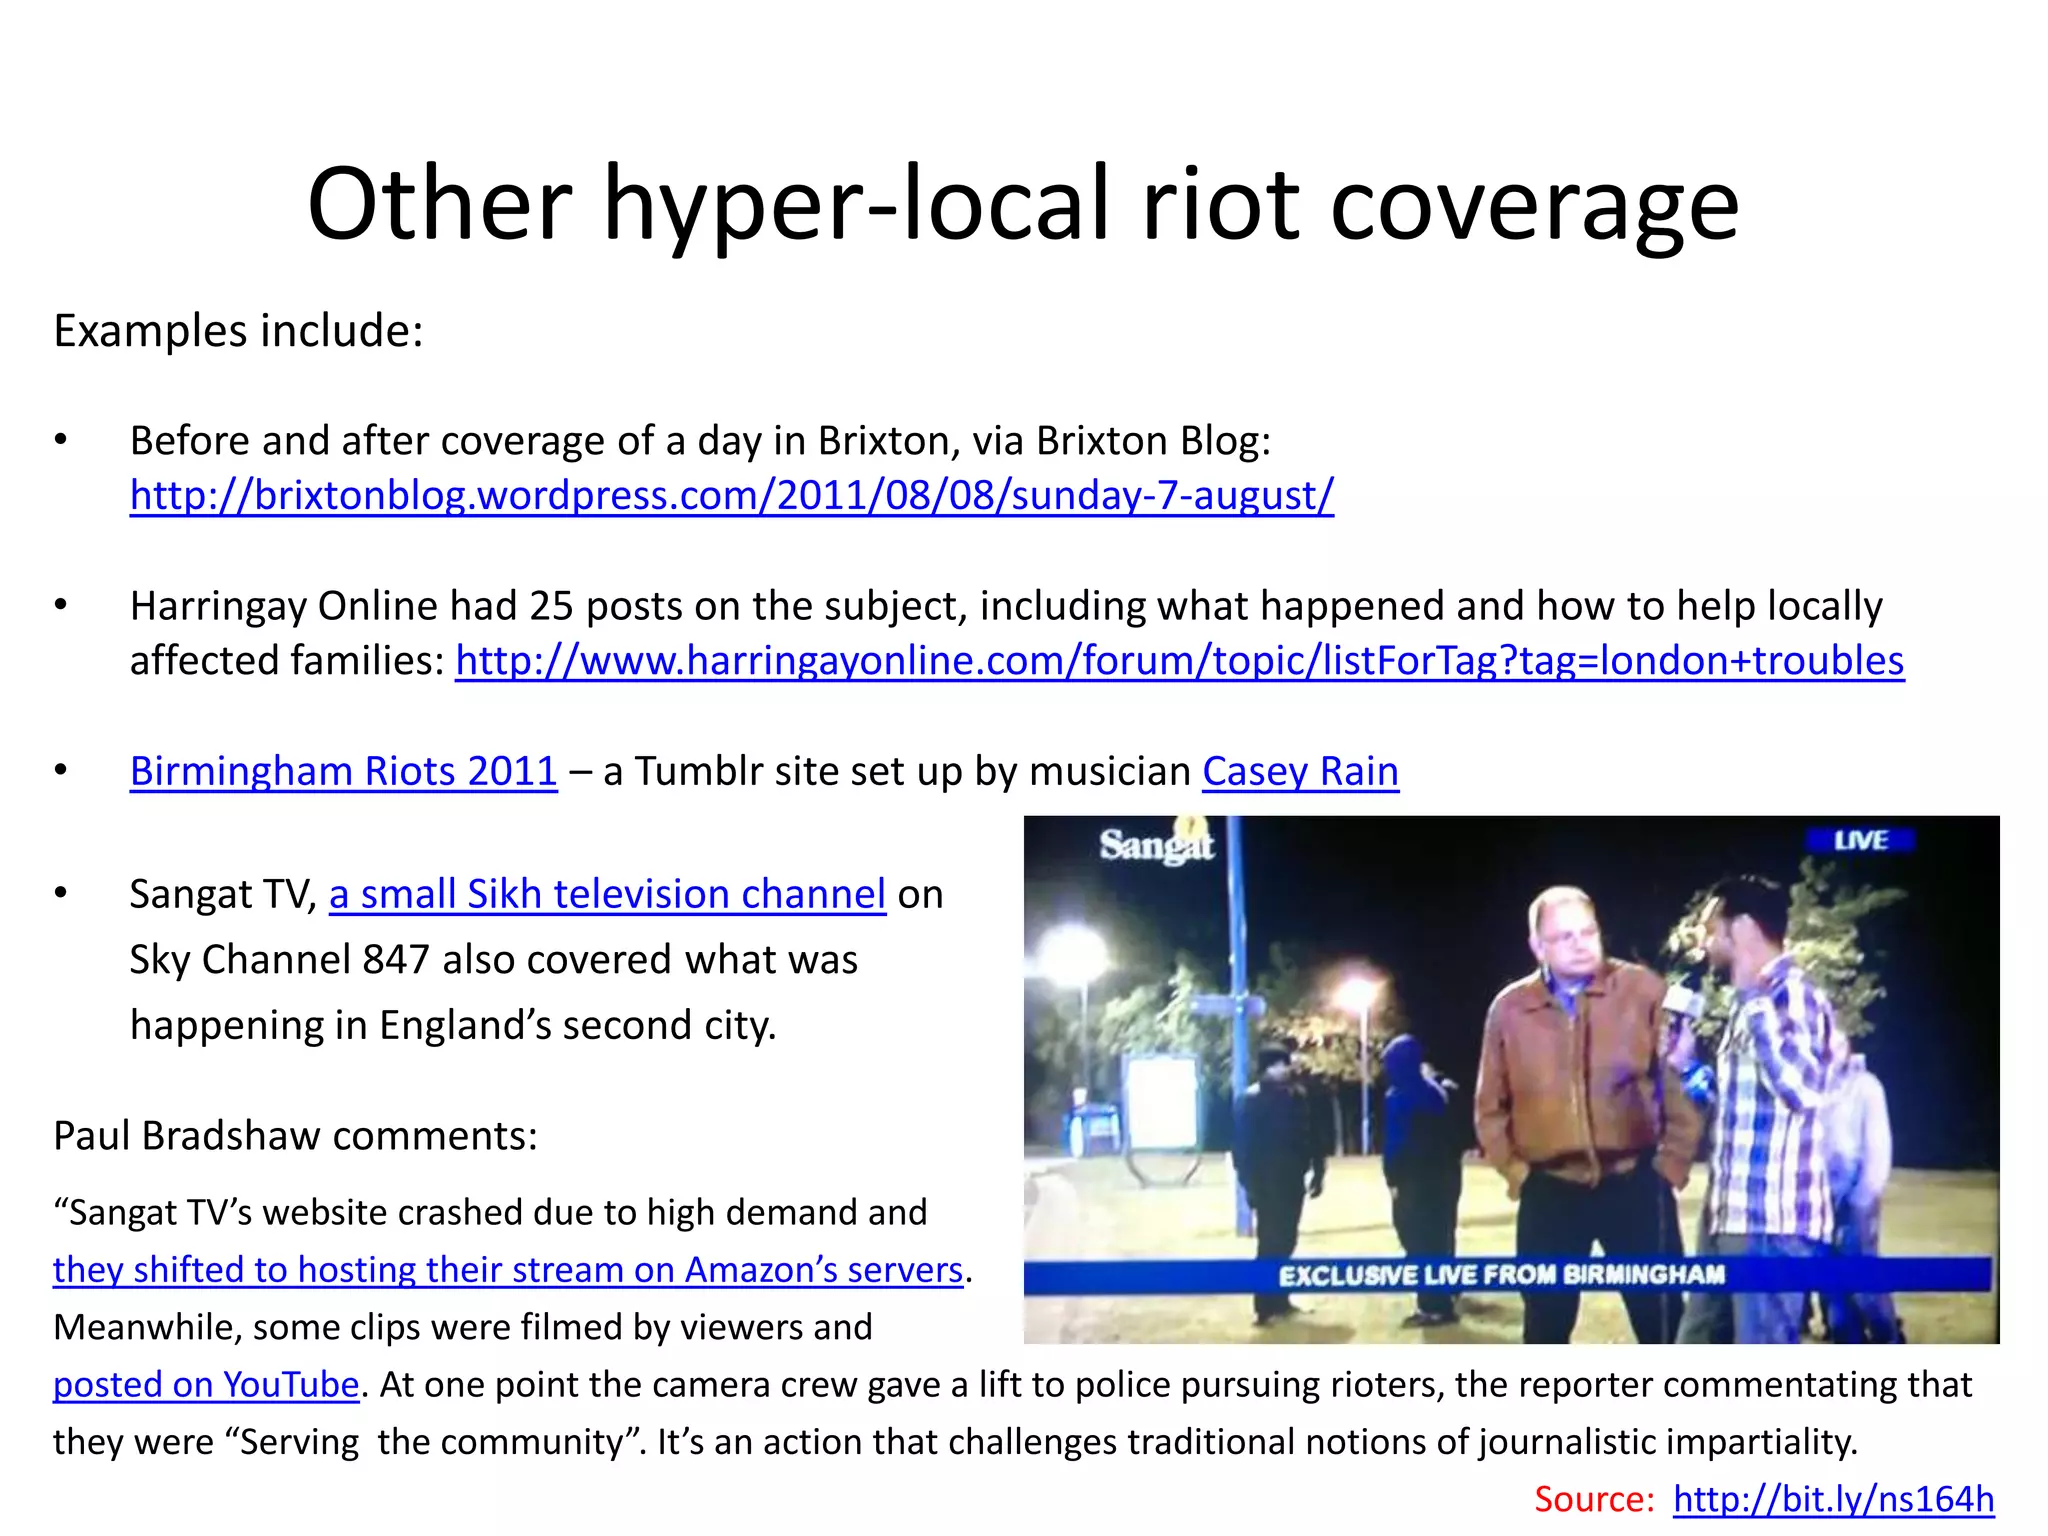Open the Casey Rain link

tap(1300, 771)
